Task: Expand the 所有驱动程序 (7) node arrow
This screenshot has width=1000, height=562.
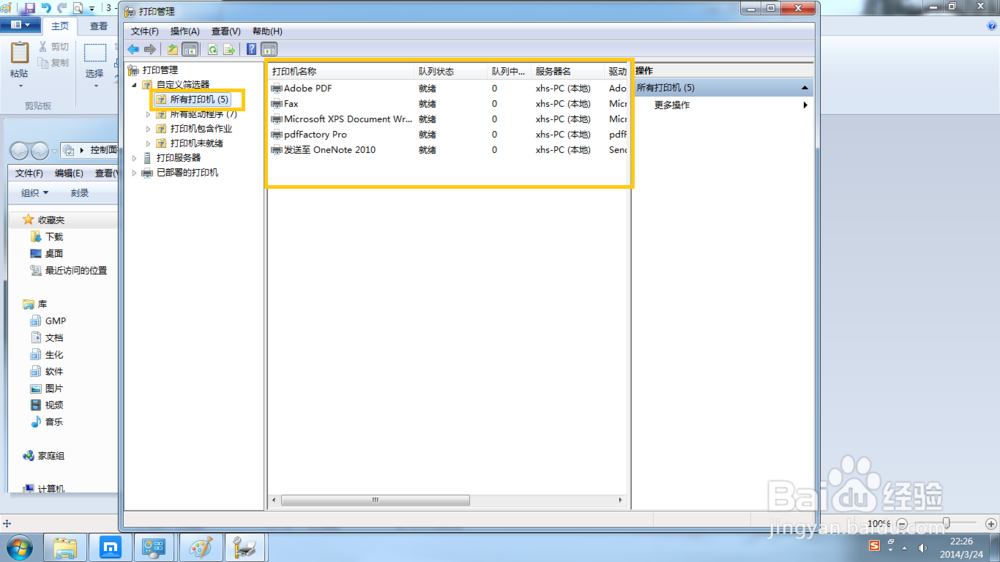Action: (148, 114)
